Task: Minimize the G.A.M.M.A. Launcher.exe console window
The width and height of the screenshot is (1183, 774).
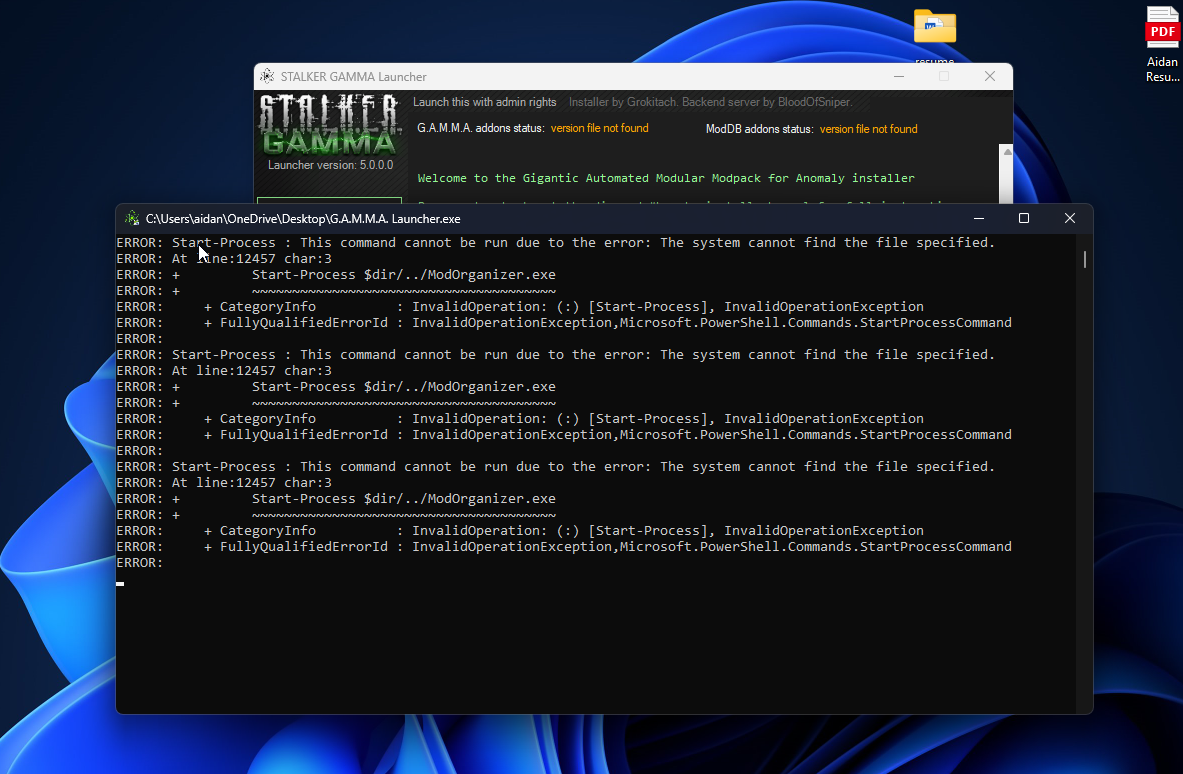Action: pyautogui.click(x=979, y=219)
